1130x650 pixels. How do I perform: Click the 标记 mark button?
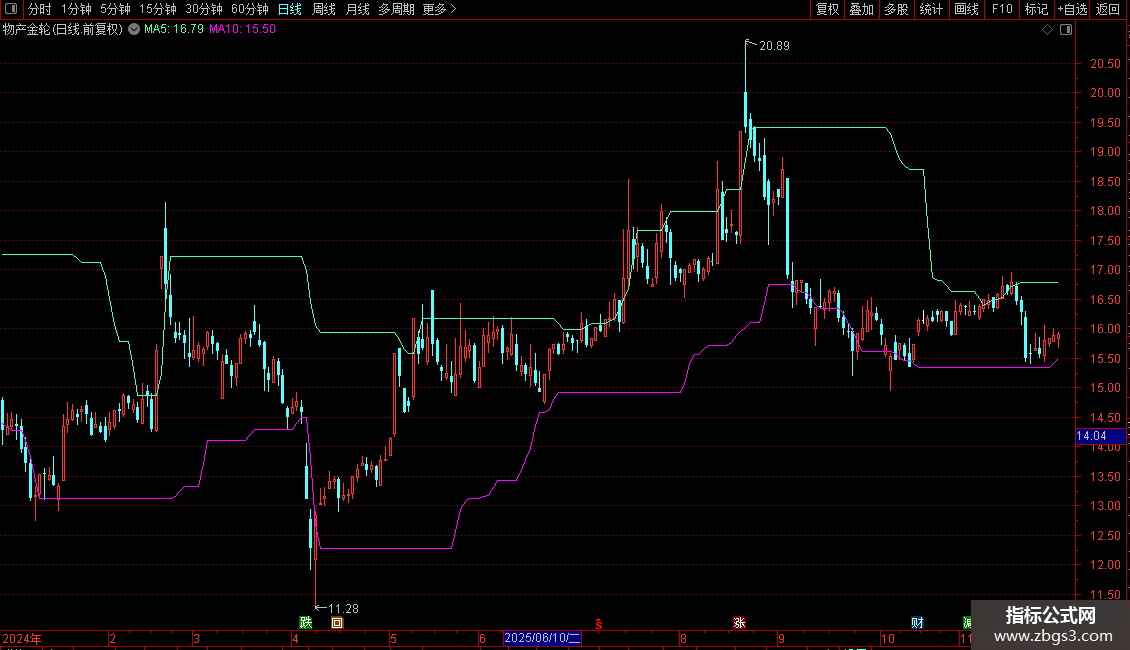pos(1036,9)
